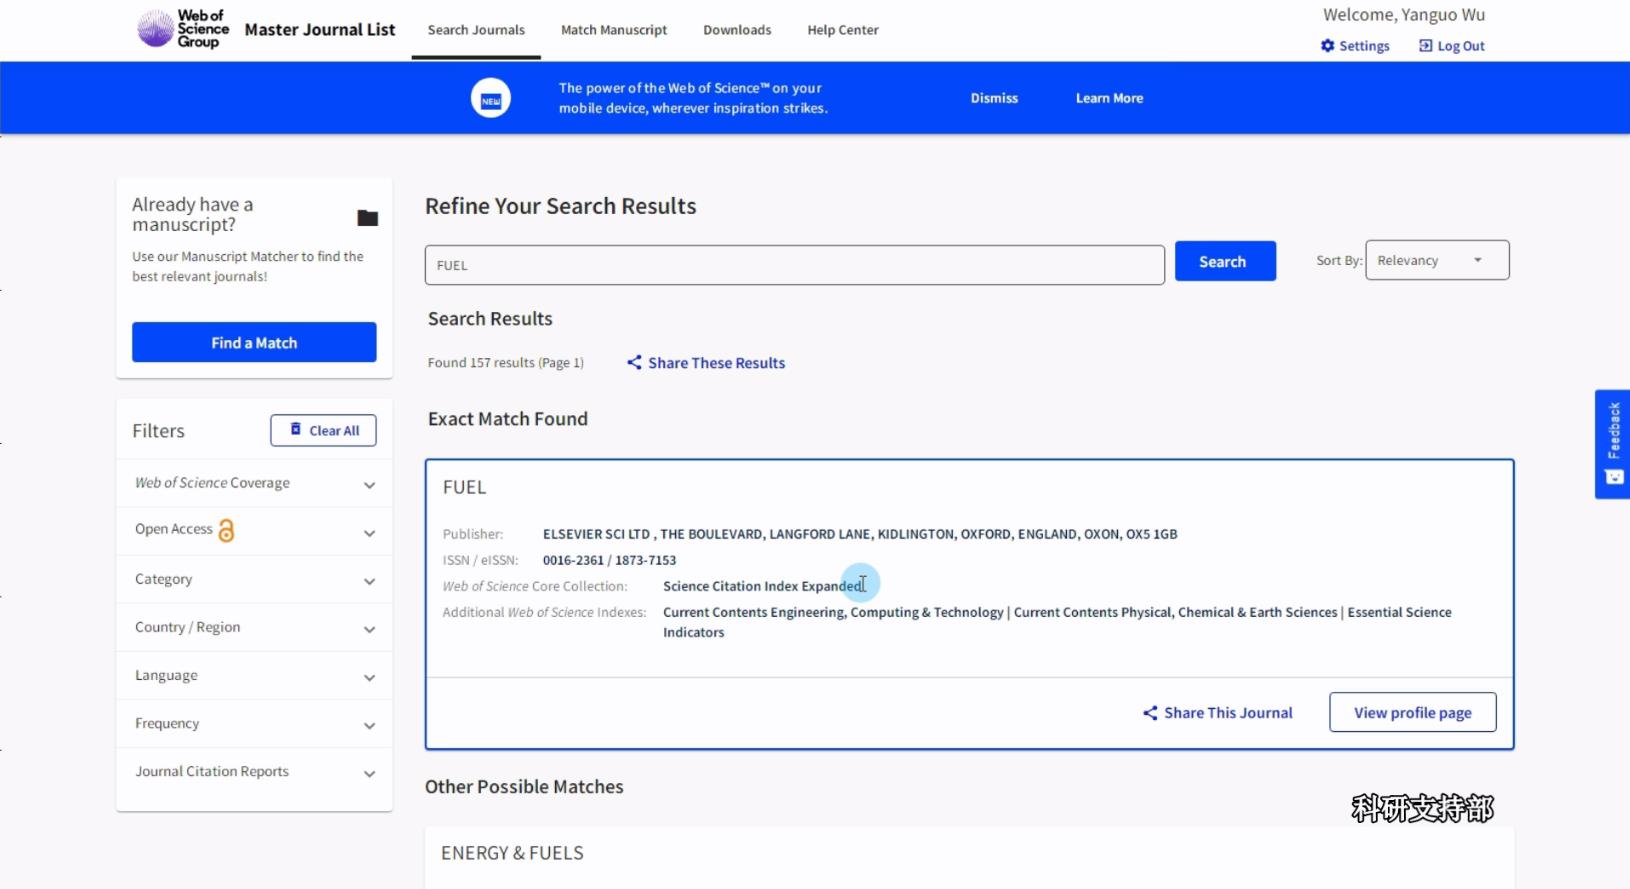Expand the Category filter section

point(369,580)
